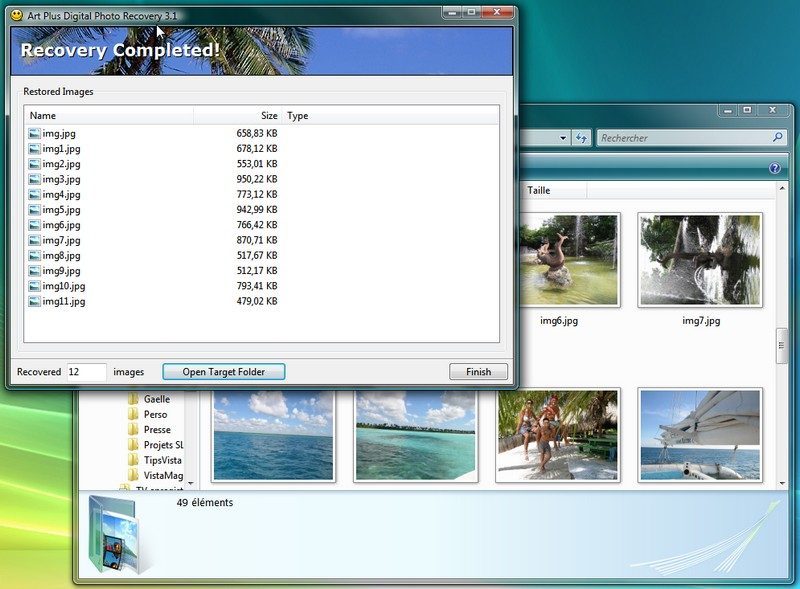This screenshot has height=589, width=800.
Task: Click the Taille column header in Explorer
Action: coord(553,190)
